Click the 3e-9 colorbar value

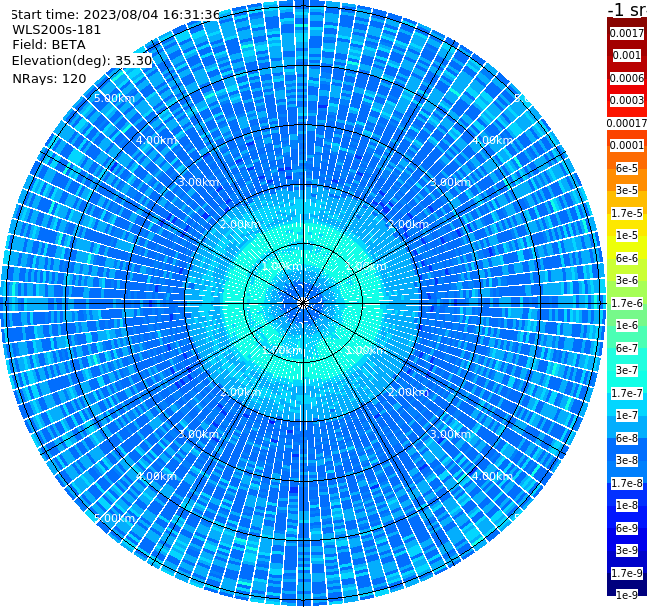(x=627, y=550)
